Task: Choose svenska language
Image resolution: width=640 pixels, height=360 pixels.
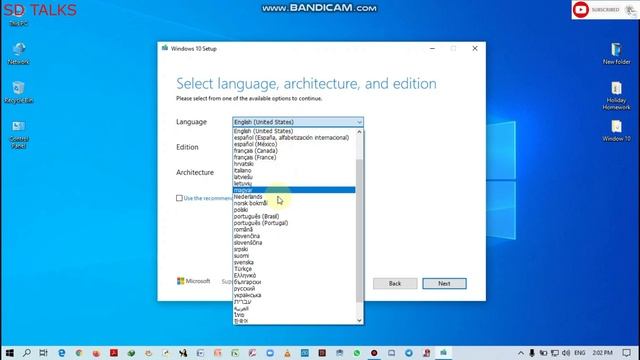Action: (294, 262)
